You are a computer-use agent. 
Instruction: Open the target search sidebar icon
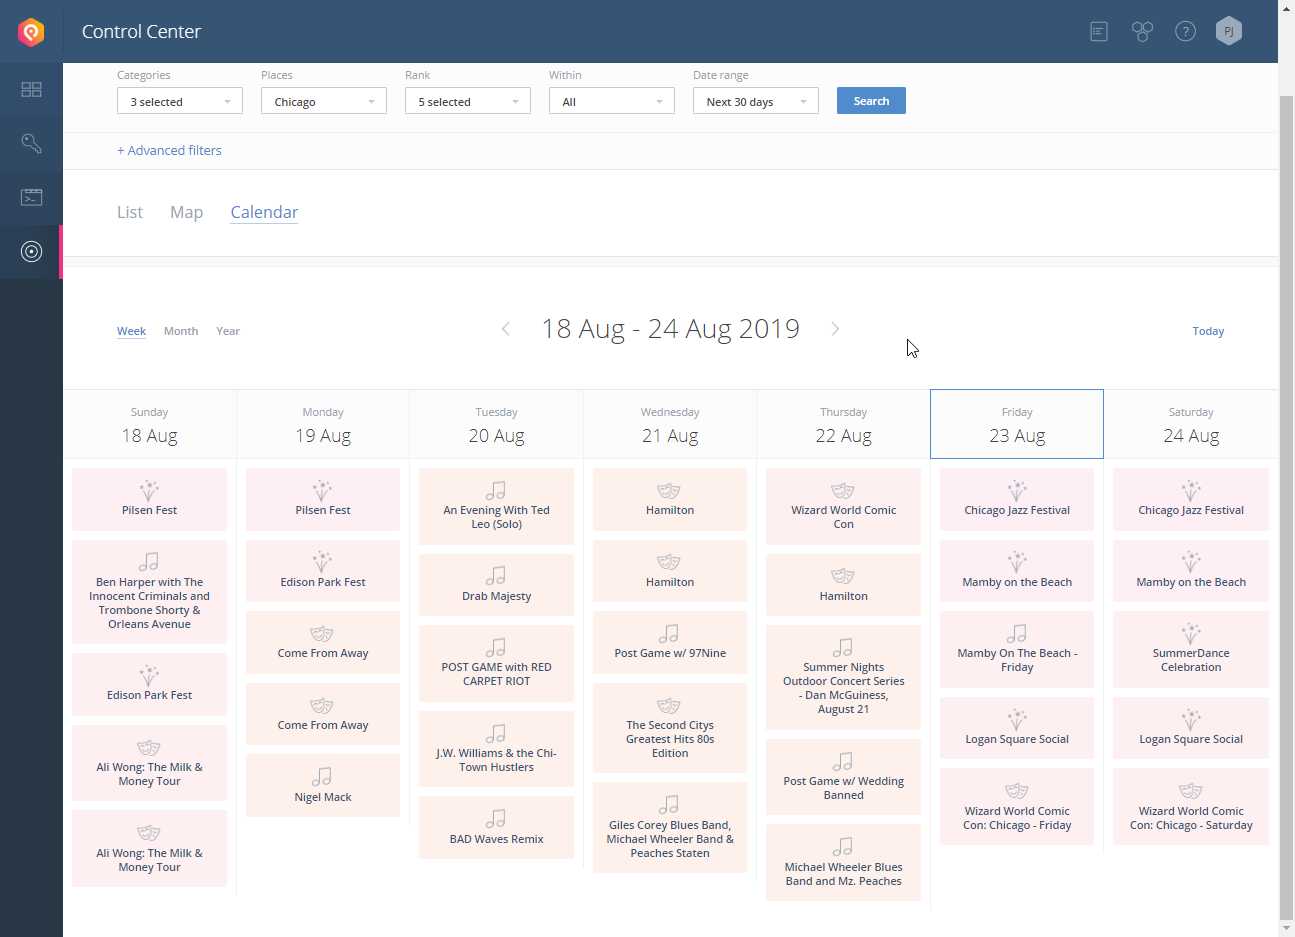[31, 251]
